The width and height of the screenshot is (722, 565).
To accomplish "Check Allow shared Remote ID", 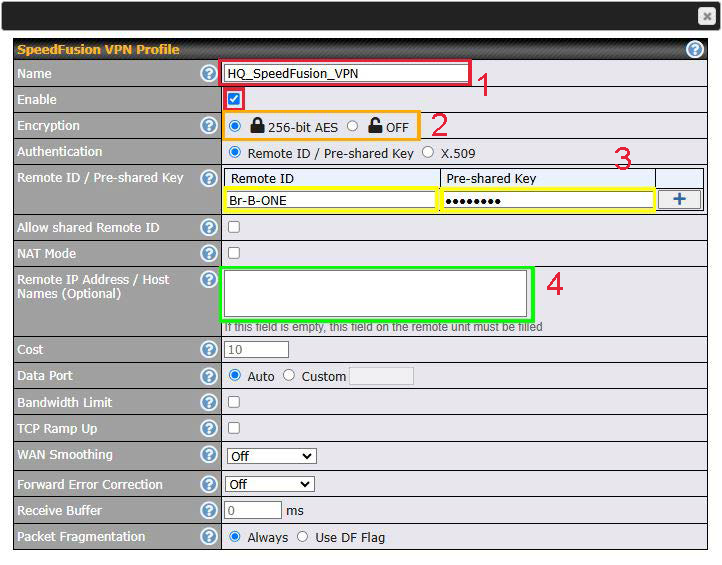I will pos(234,227).
